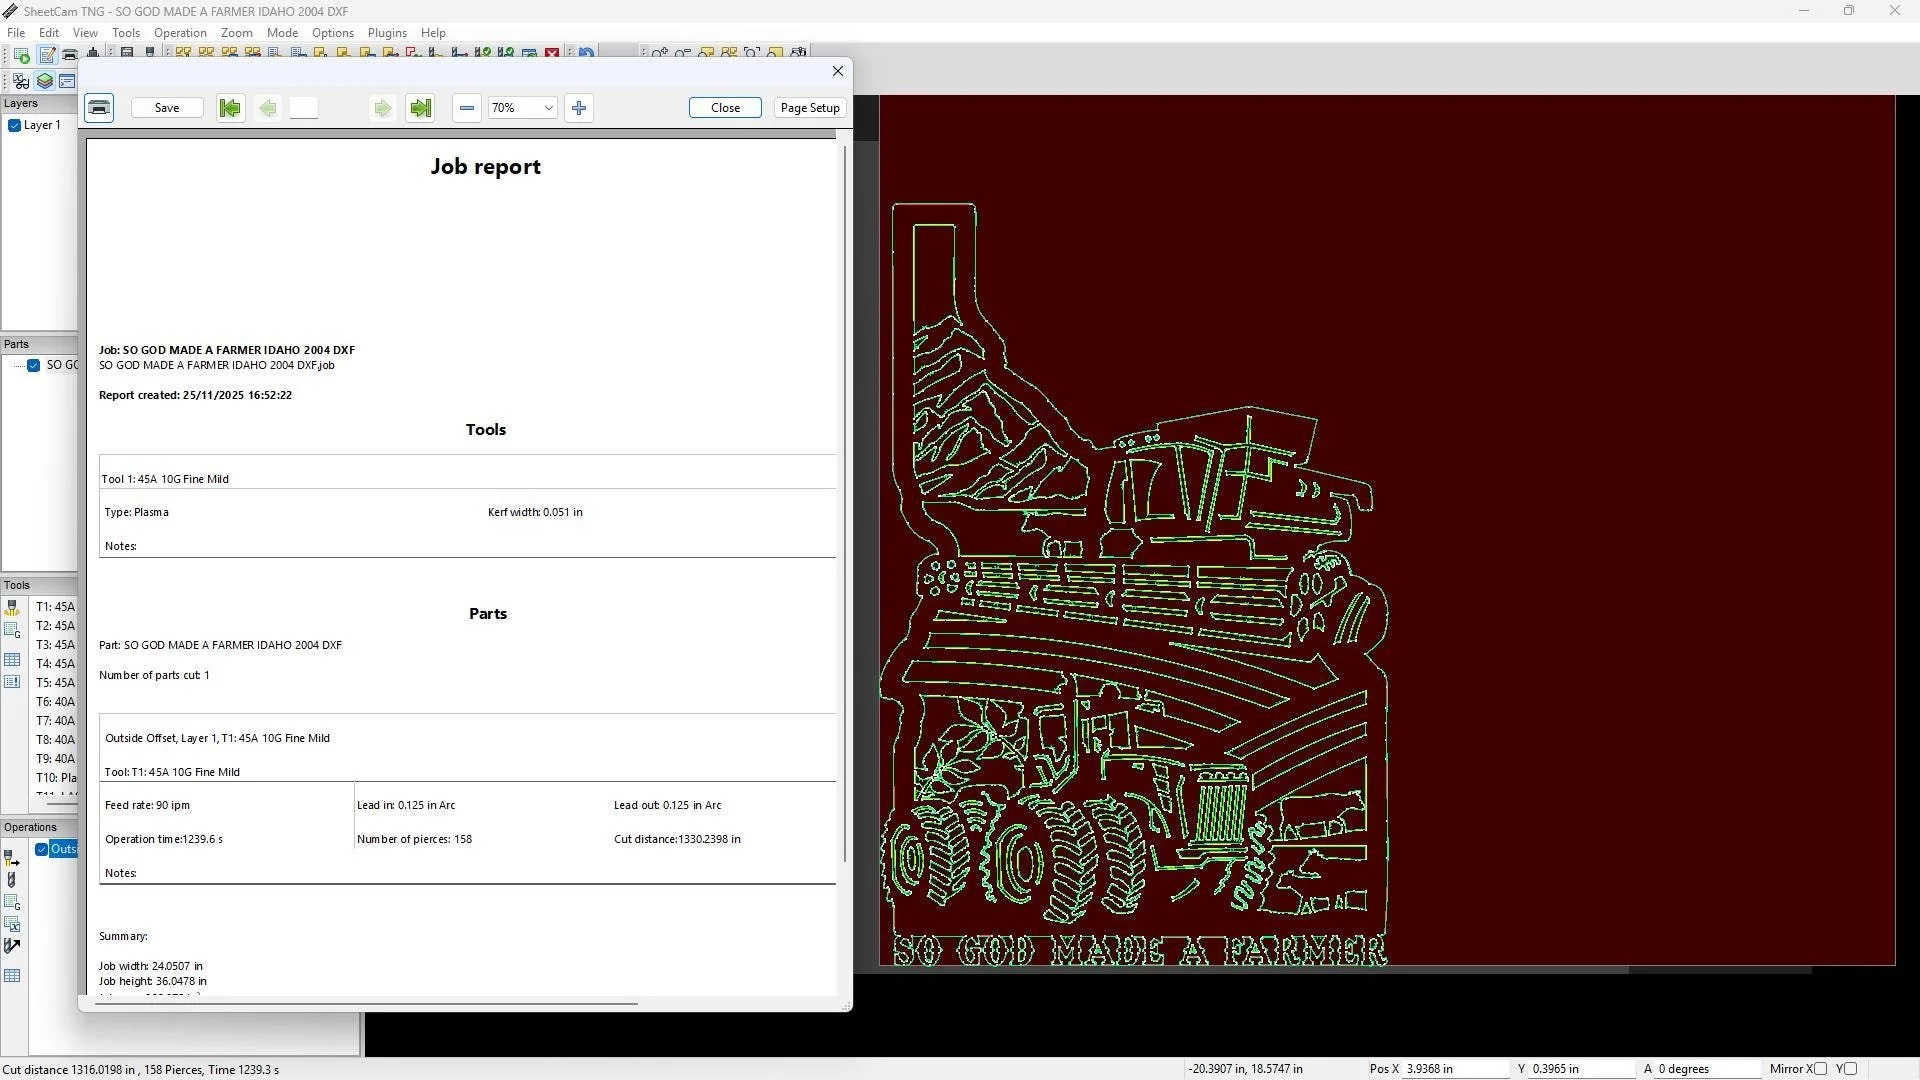Click the new tool icon in Tools panel

(12, 607)
